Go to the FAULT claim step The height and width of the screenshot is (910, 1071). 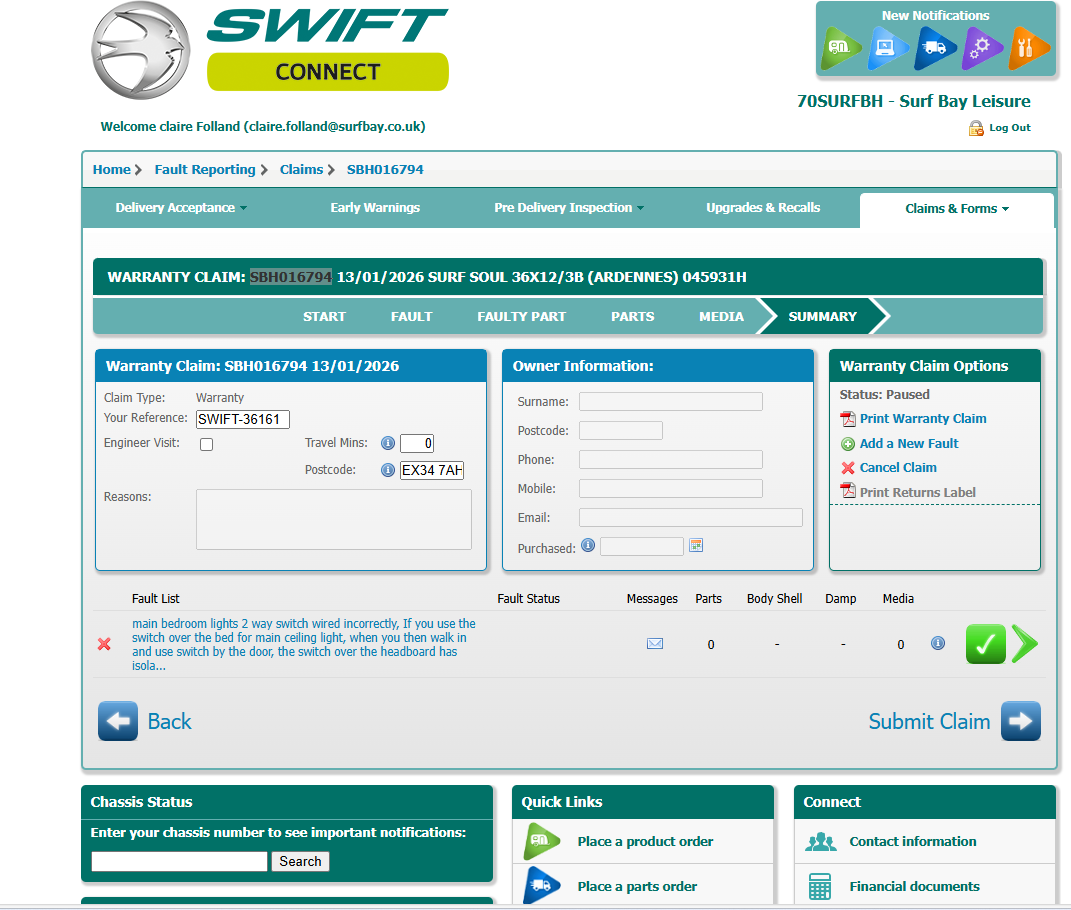coord(411,316)
